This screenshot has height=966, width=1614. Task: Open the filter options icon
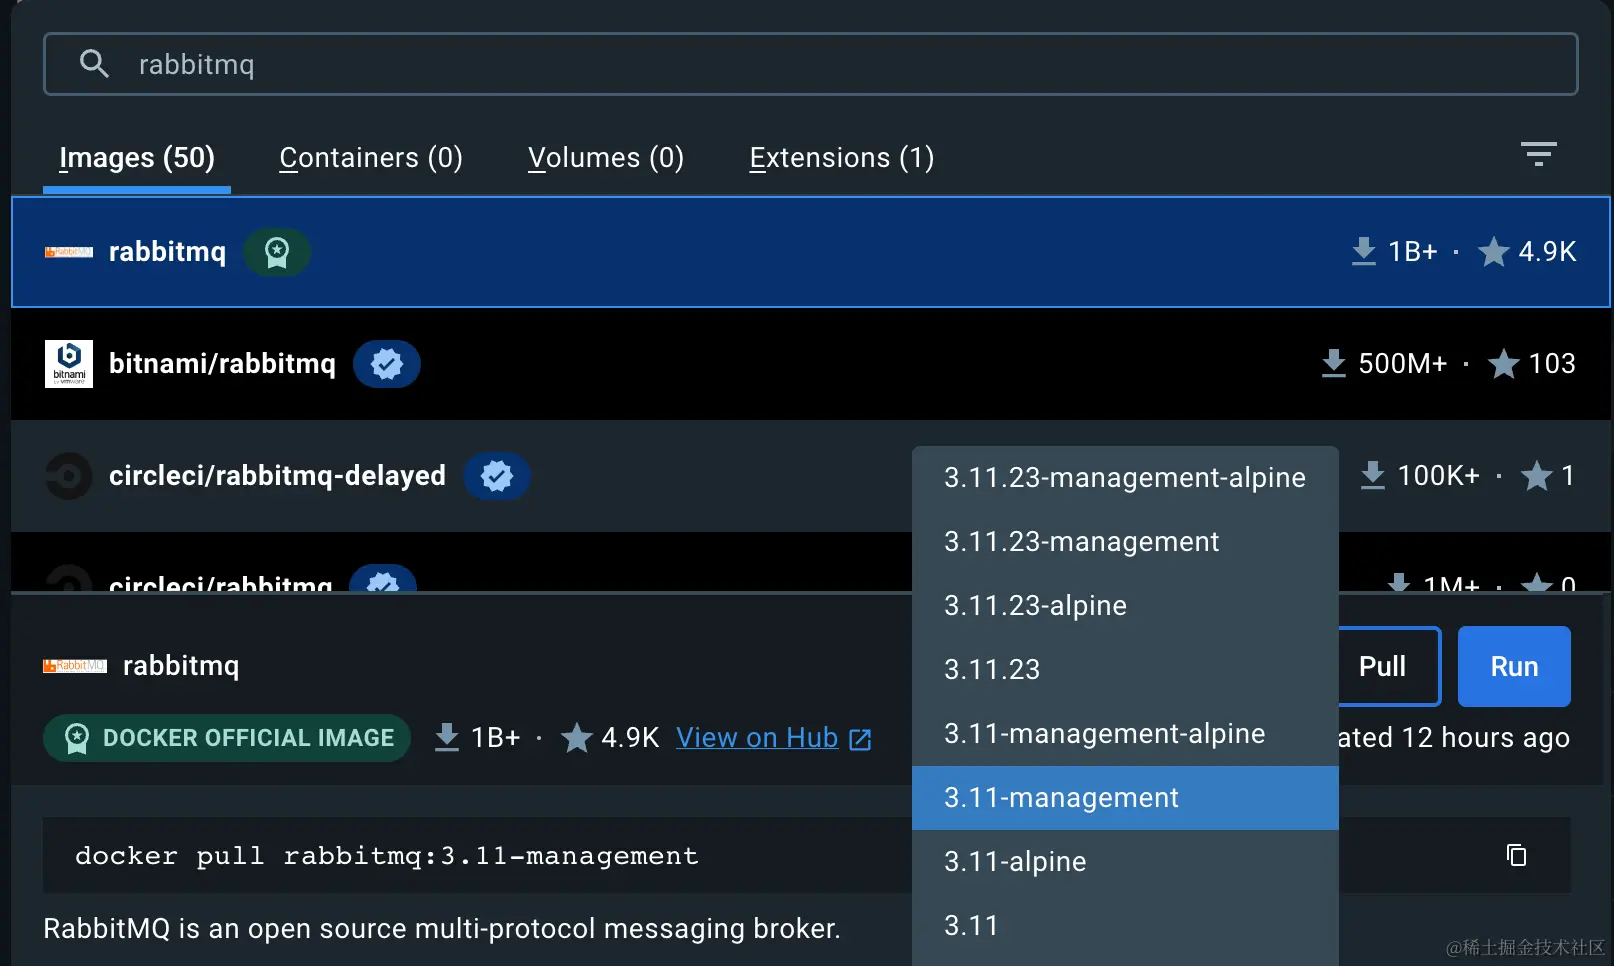1538,154
